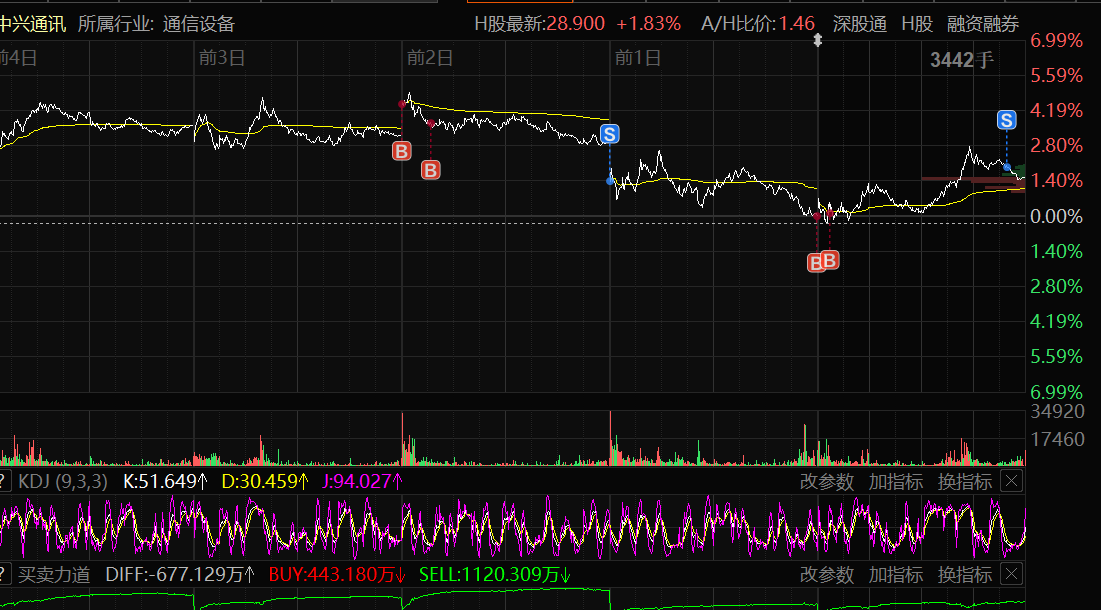
Task: Click 加指标 in the KDJ panel header
Action: [896, 482]
